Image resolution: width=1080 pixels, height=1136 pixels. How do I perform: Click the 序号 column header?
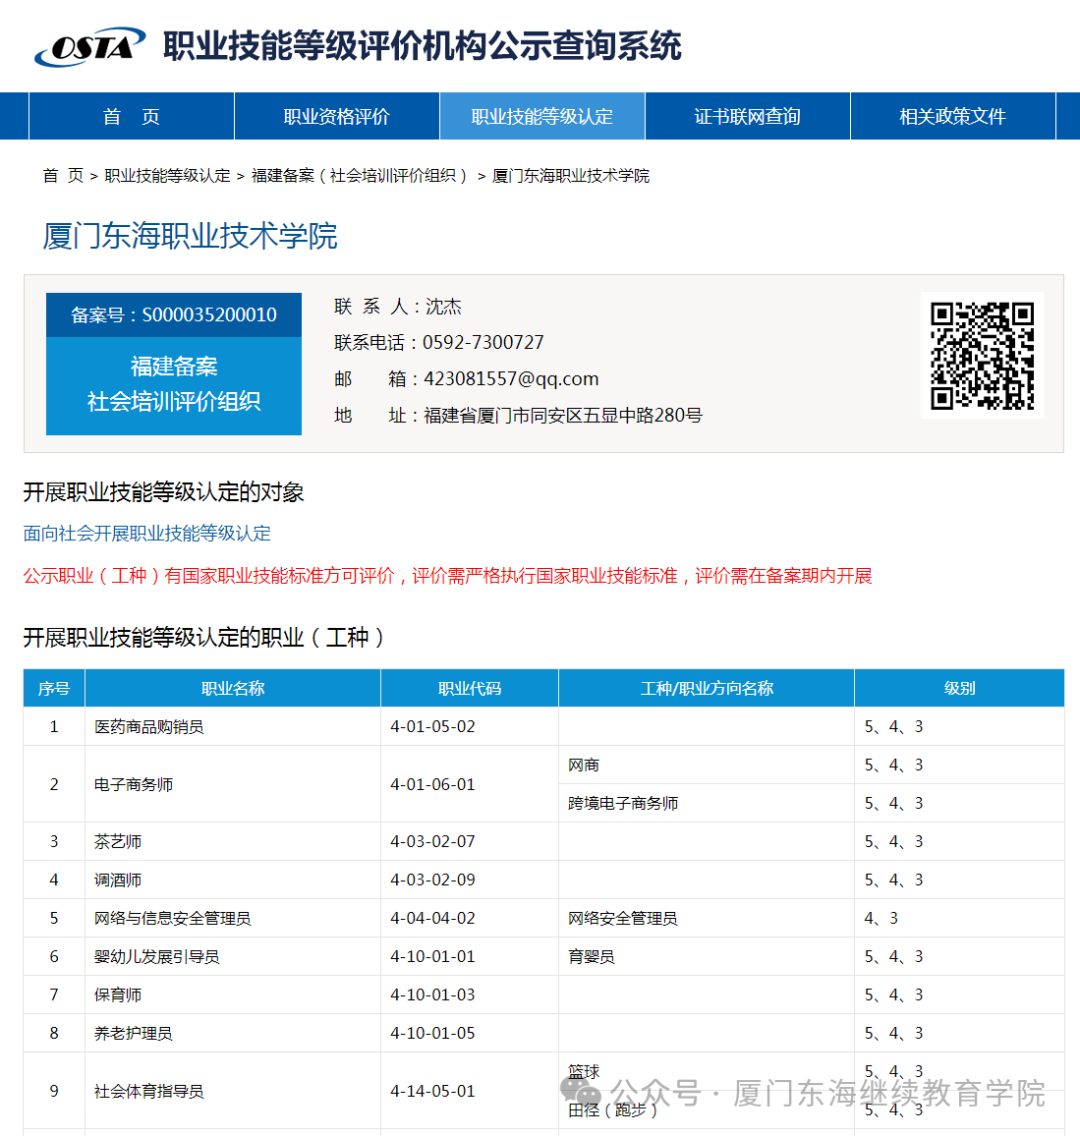click(x=54, y=688)
